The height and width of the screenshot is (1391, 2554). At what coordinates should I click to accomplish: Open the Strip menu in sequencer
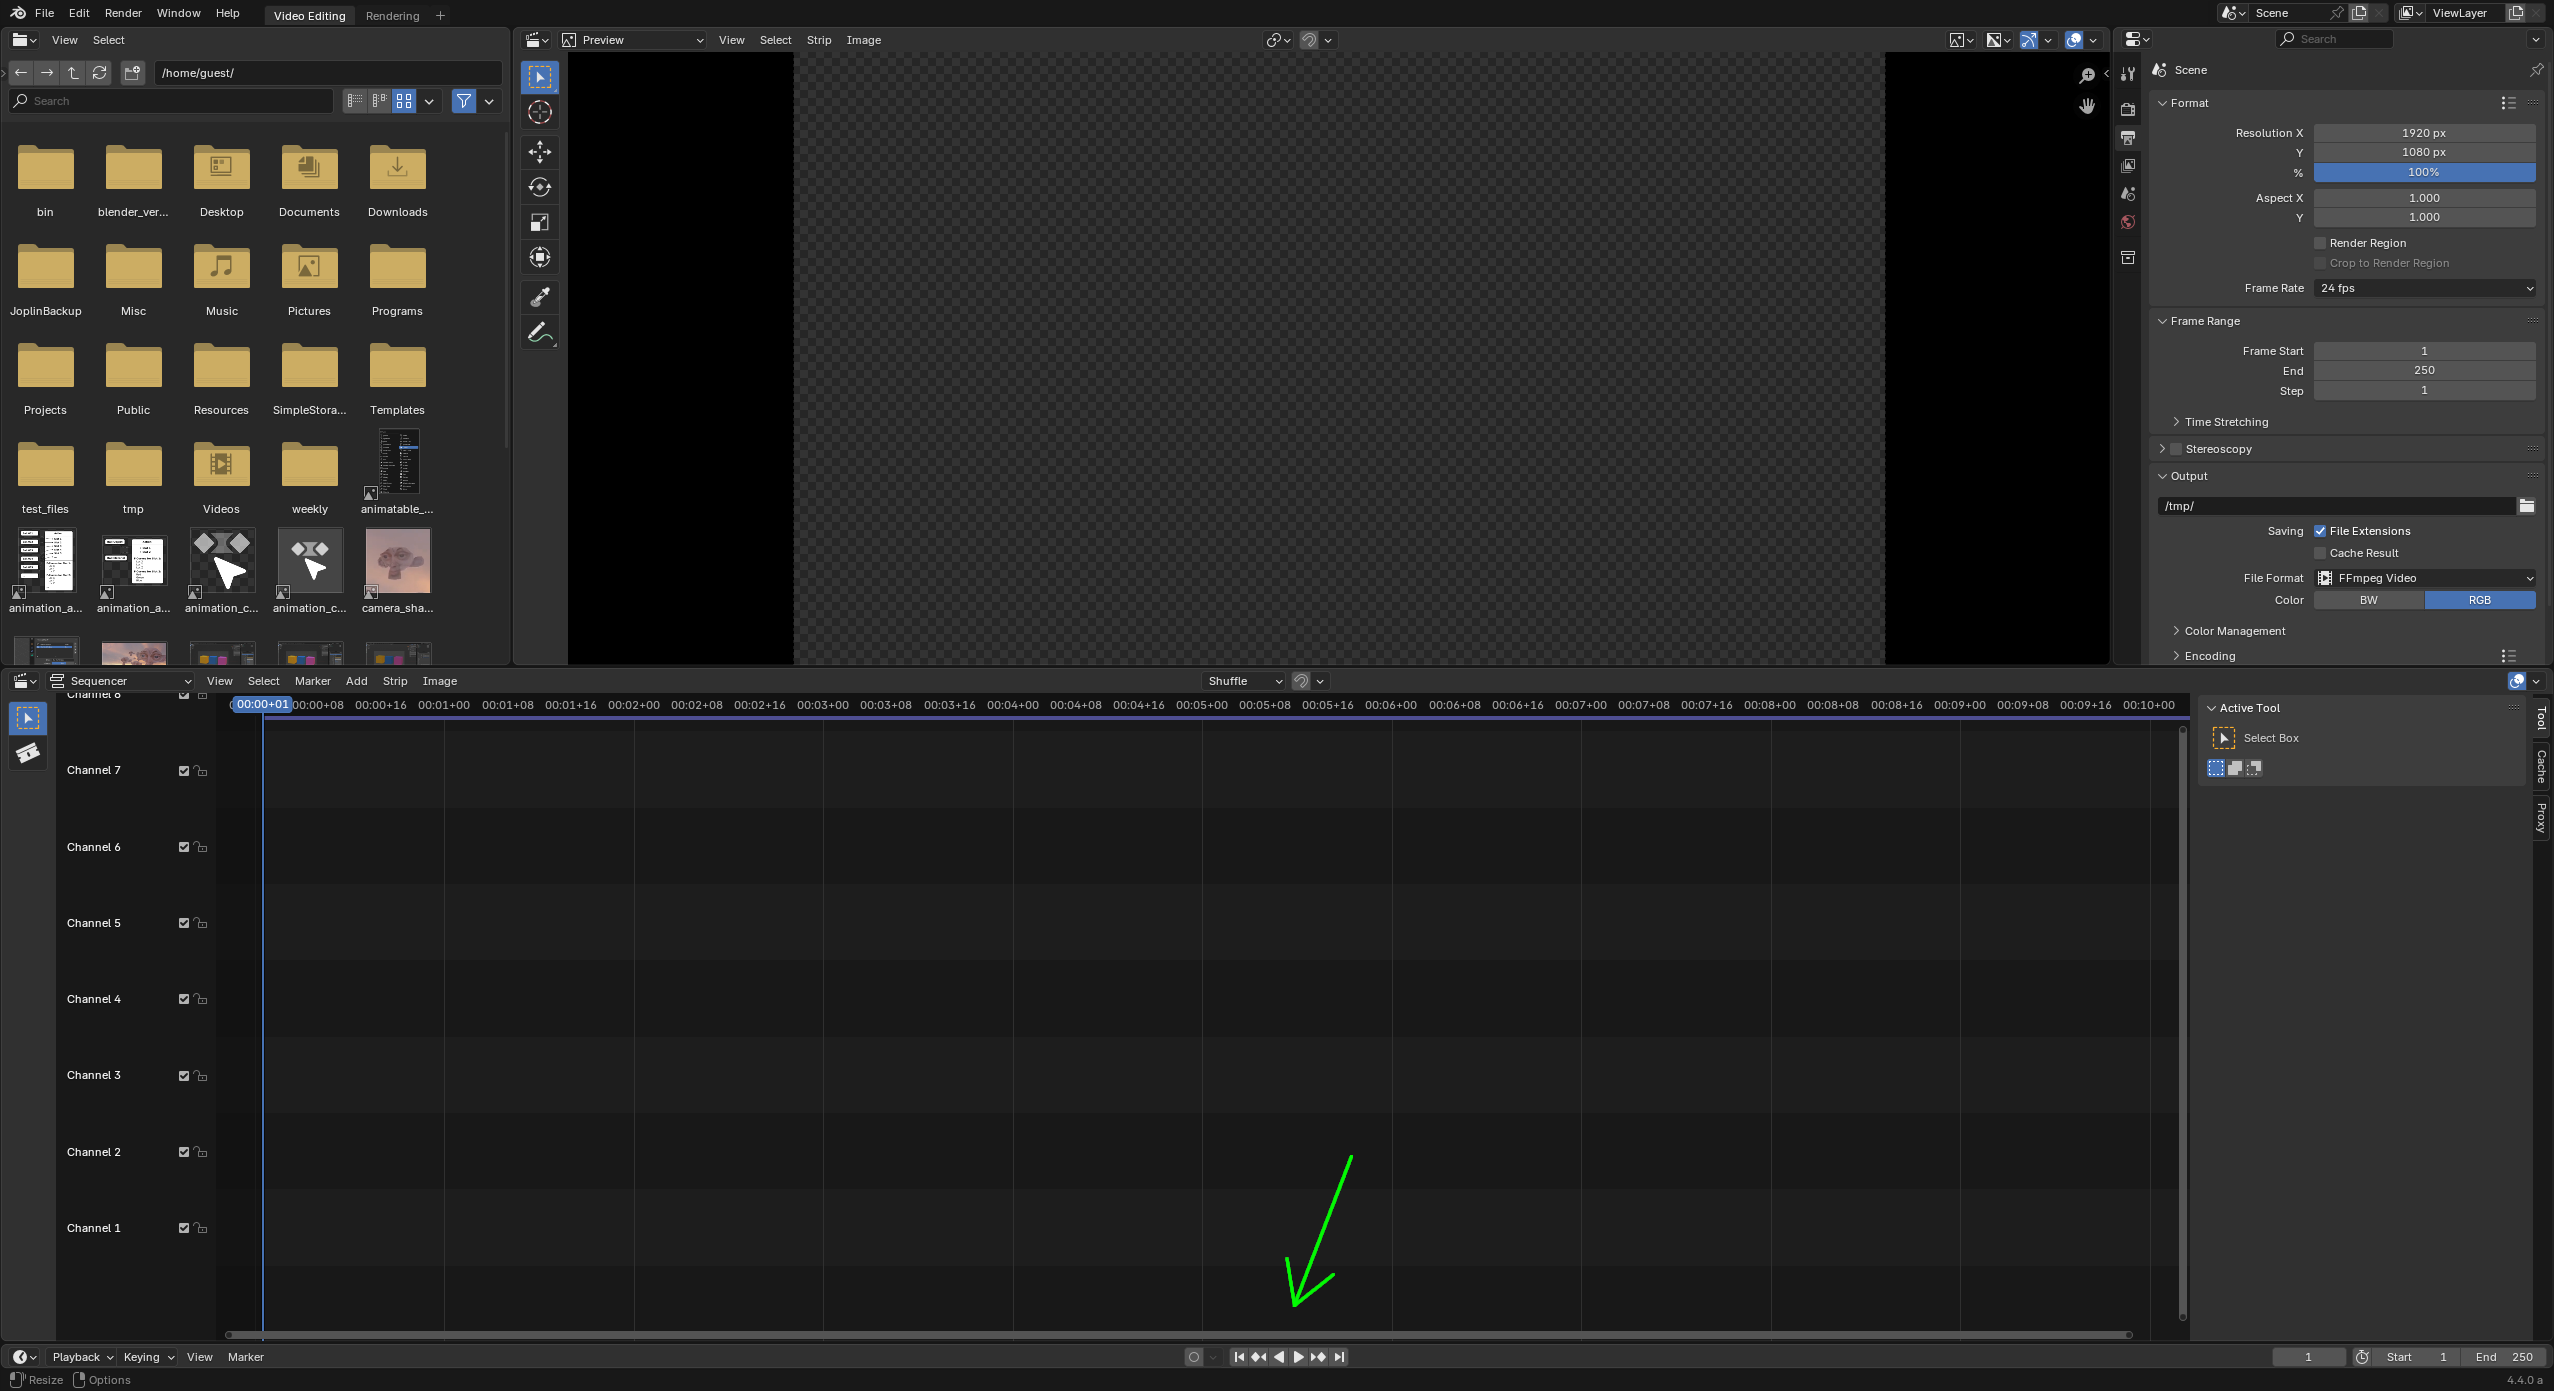[395, 681]
